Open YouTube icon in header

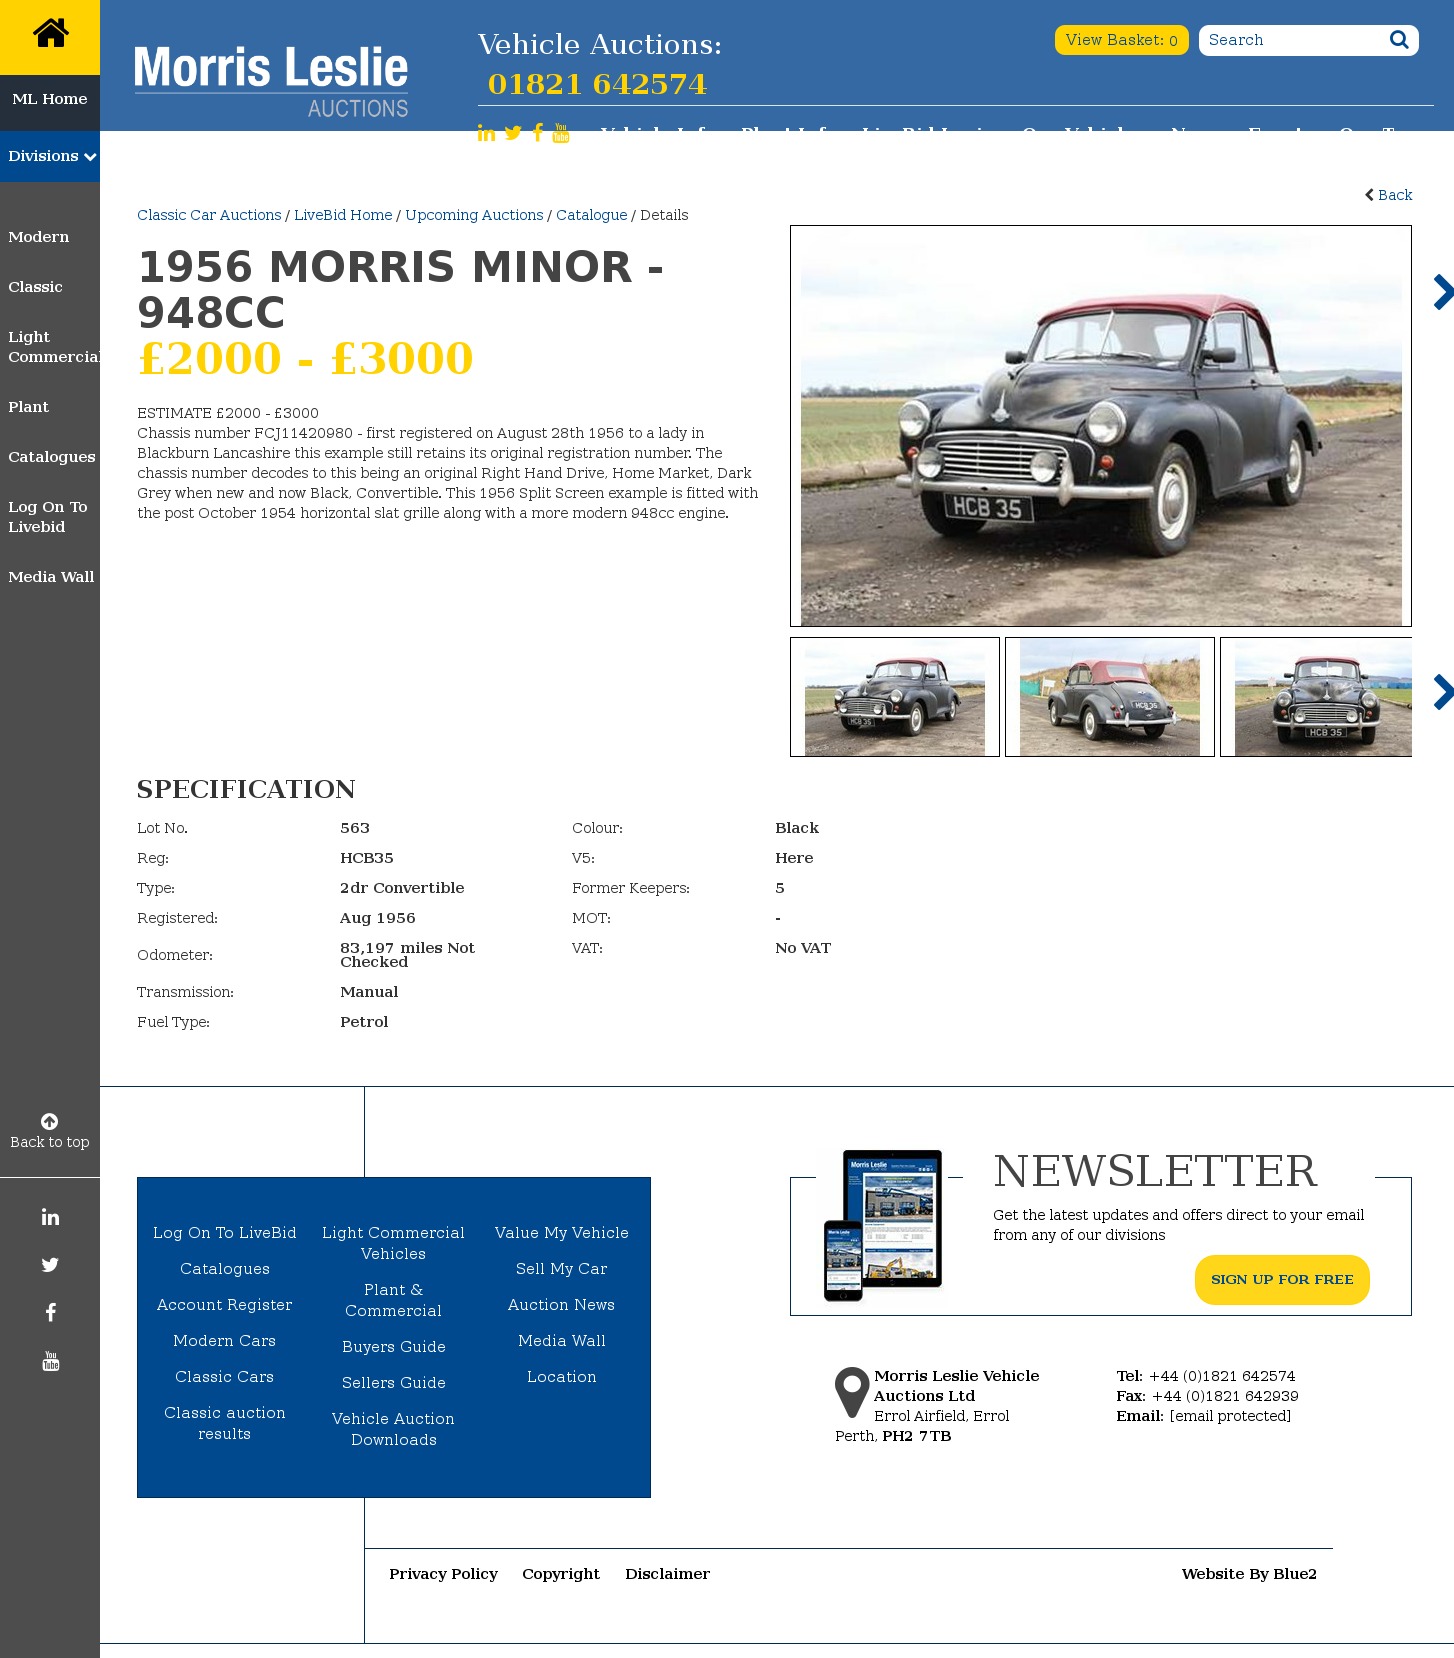pos(561,133)
